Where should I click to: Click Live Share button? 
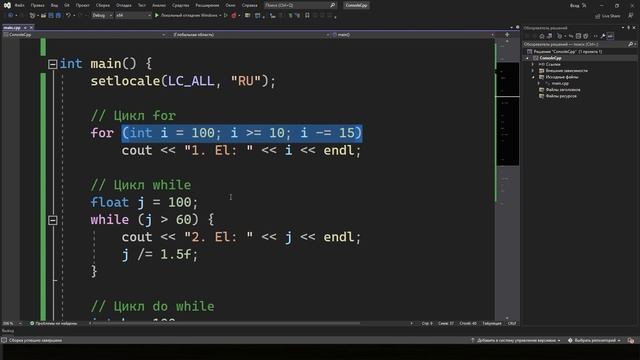pos(607,16)
